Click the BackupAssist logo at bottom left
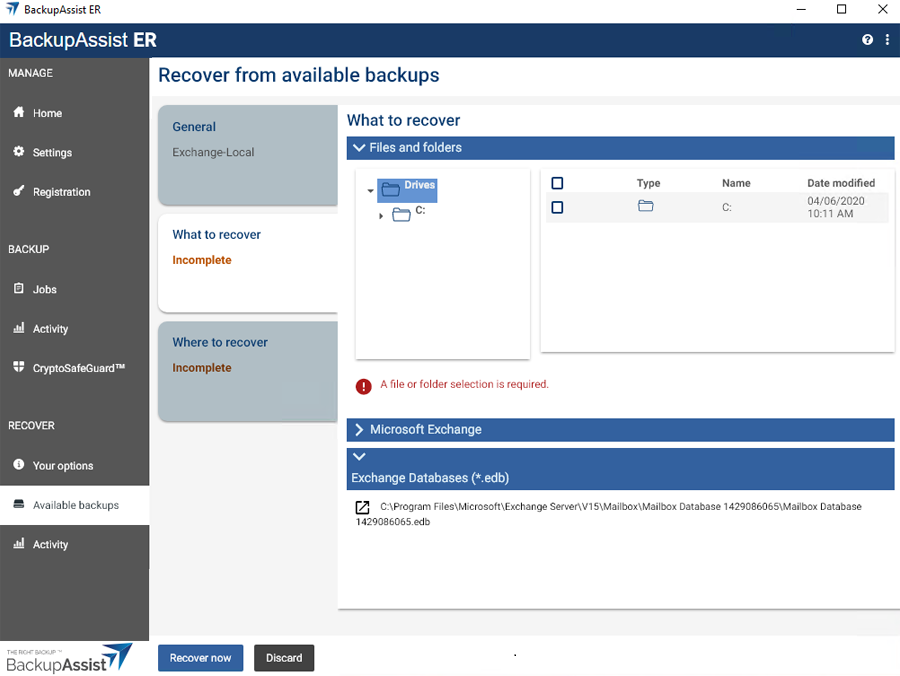 pyautogui.click(x=69, y=659)
